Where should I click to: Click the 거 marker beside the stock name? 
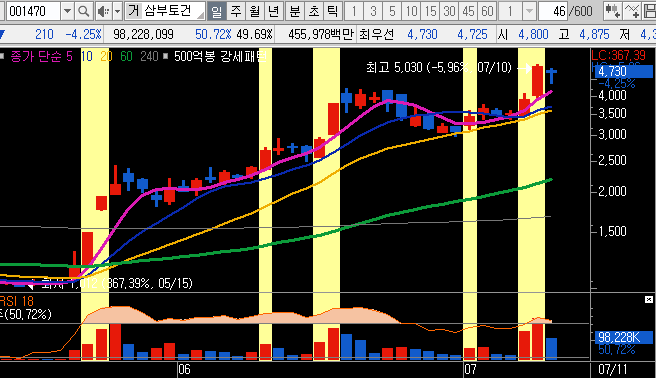[x=133, y=11]
